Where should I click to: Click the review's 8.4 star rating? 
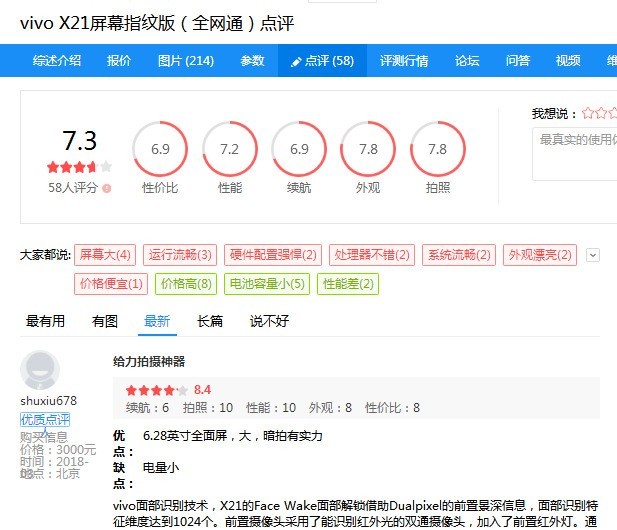[x=156, y=390]
